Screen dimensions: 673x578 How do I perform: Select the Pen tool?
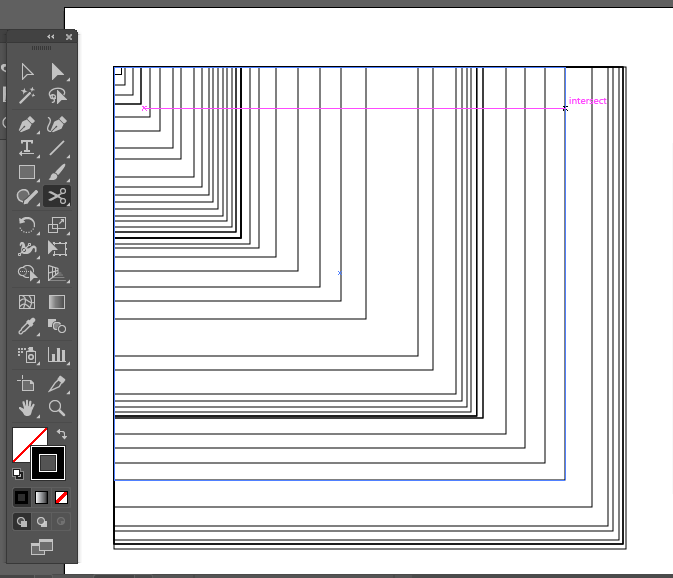tap(27, 124)
